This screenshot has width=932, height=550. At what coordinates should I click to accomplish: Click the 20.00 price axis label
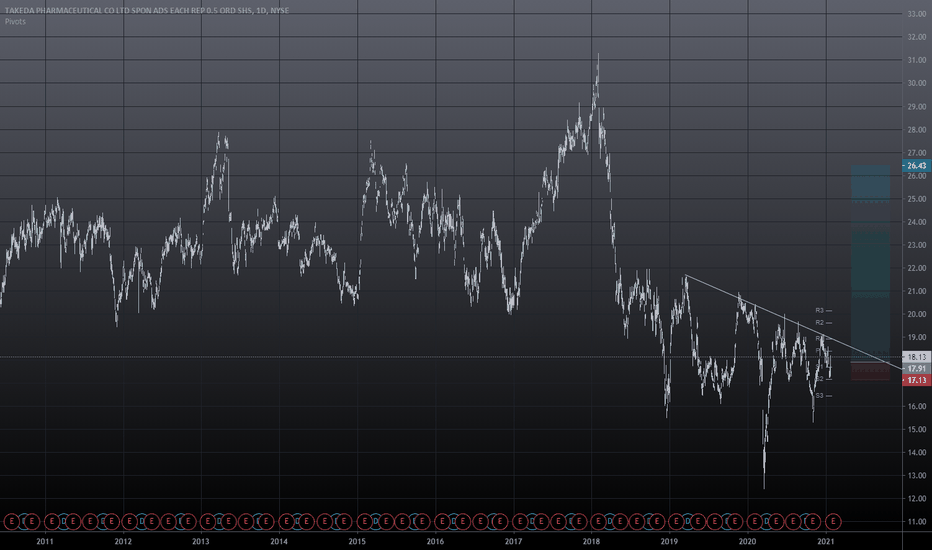(x=917, y=314)
